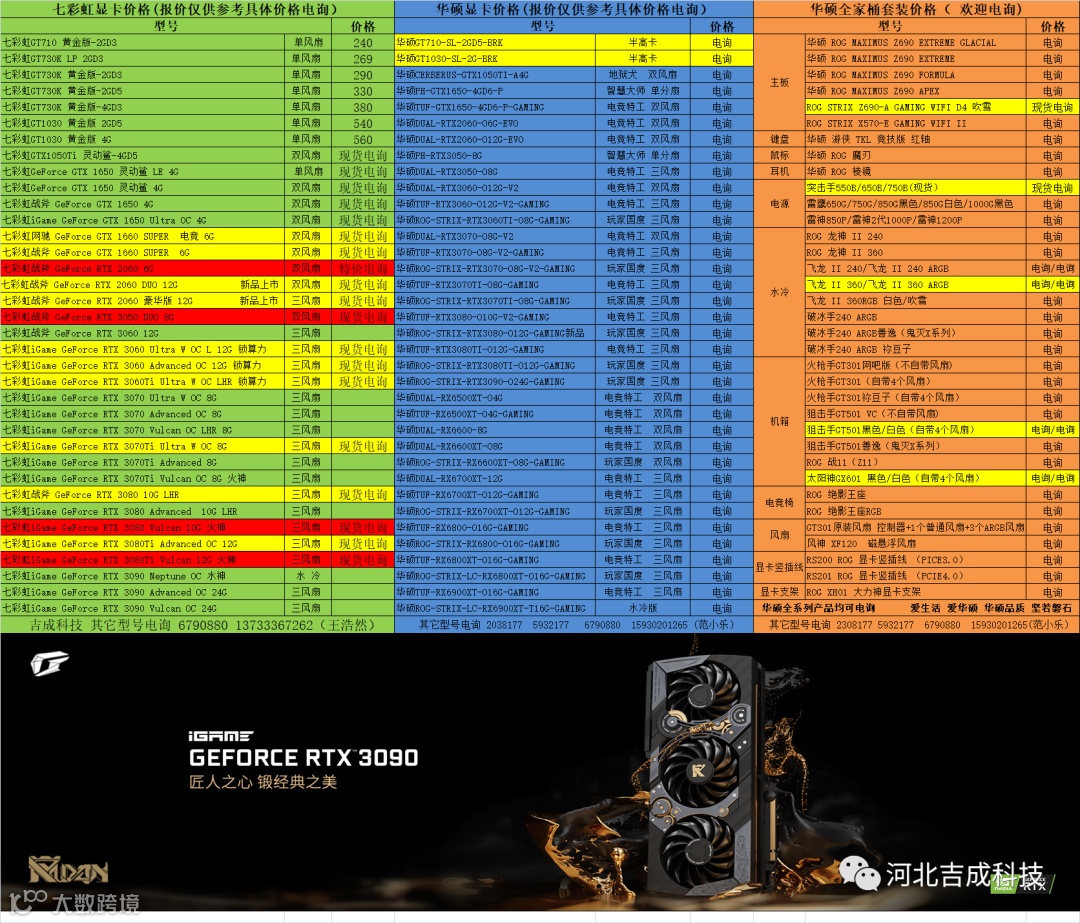Select the cell 突击手550B/650B/750B(现货)

(x=915, y=188)
